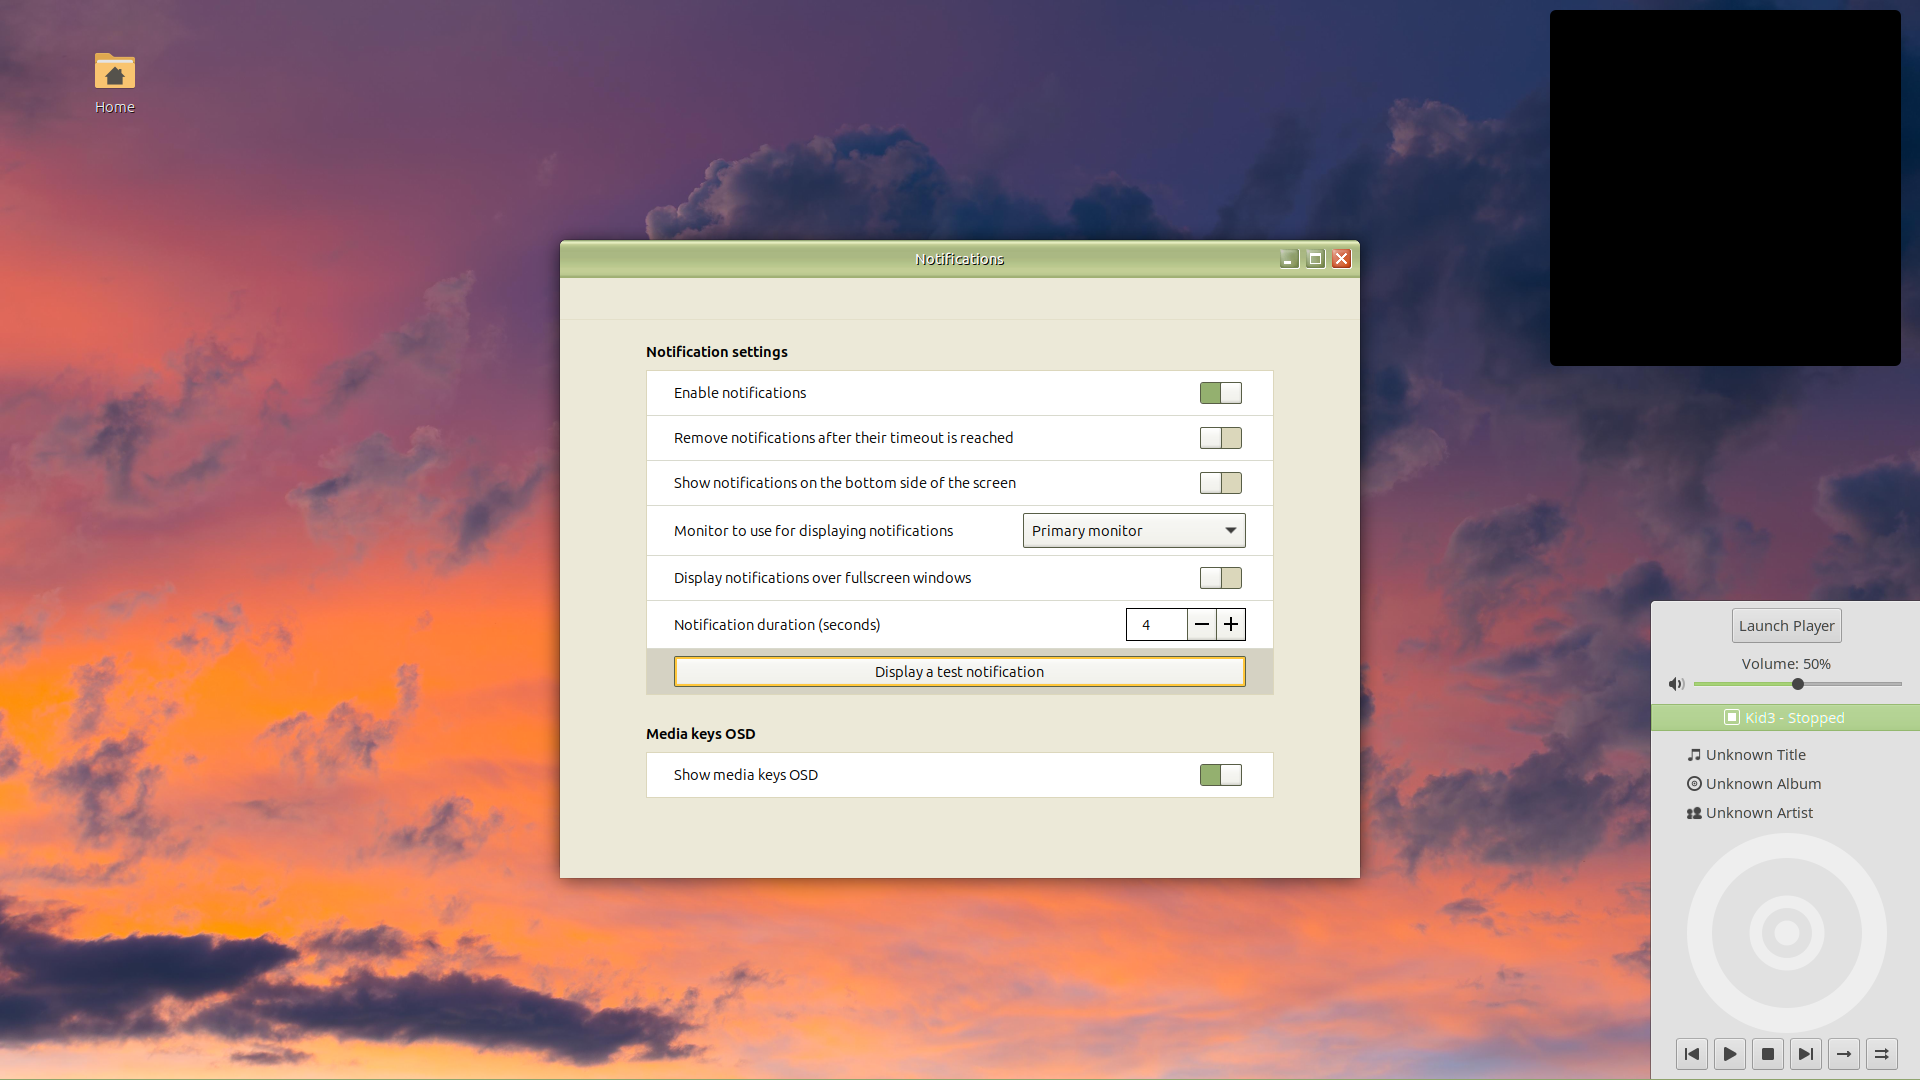Open the Primary monitor dropdown
This screenshot has width=1920, height=1080.
pyautogui.click(x=1133, y=531)
